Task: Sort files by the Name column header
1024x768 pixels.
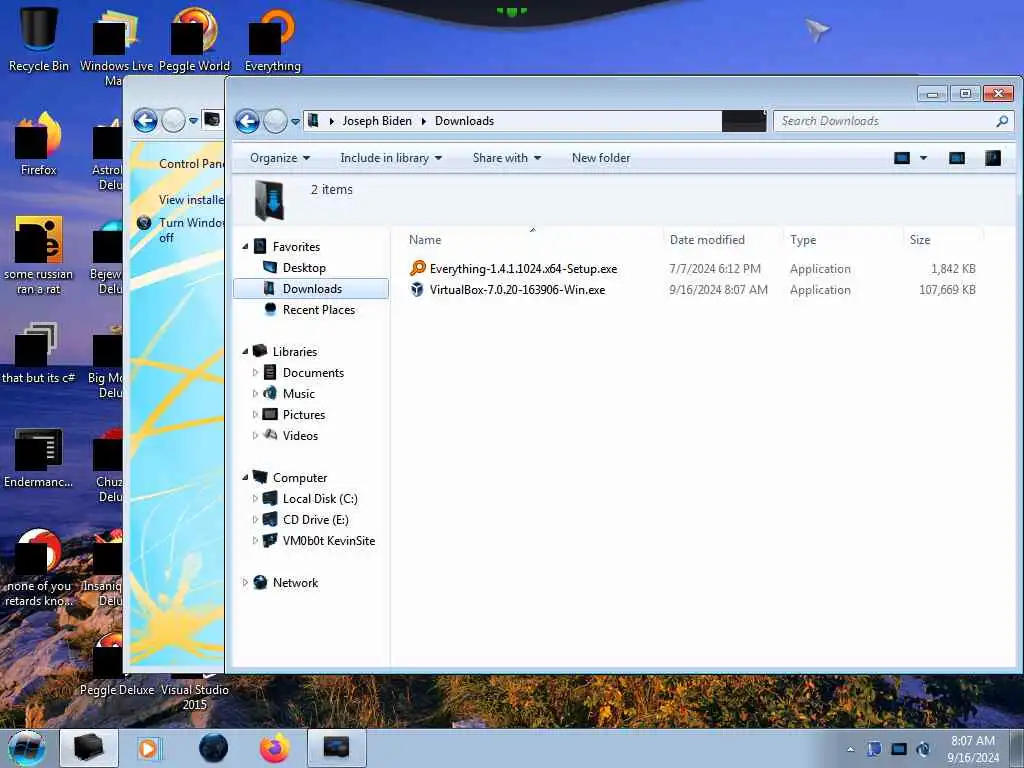Action: (x=532, y=240)
